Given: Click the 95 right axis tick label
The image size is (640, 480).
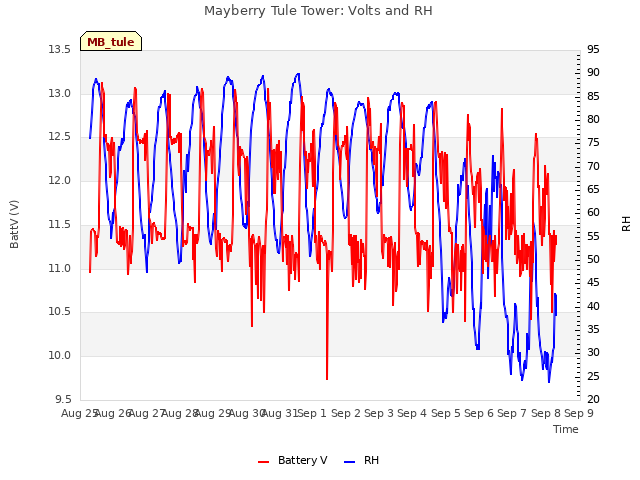Looking at the screenshot, I should [593, 49].
